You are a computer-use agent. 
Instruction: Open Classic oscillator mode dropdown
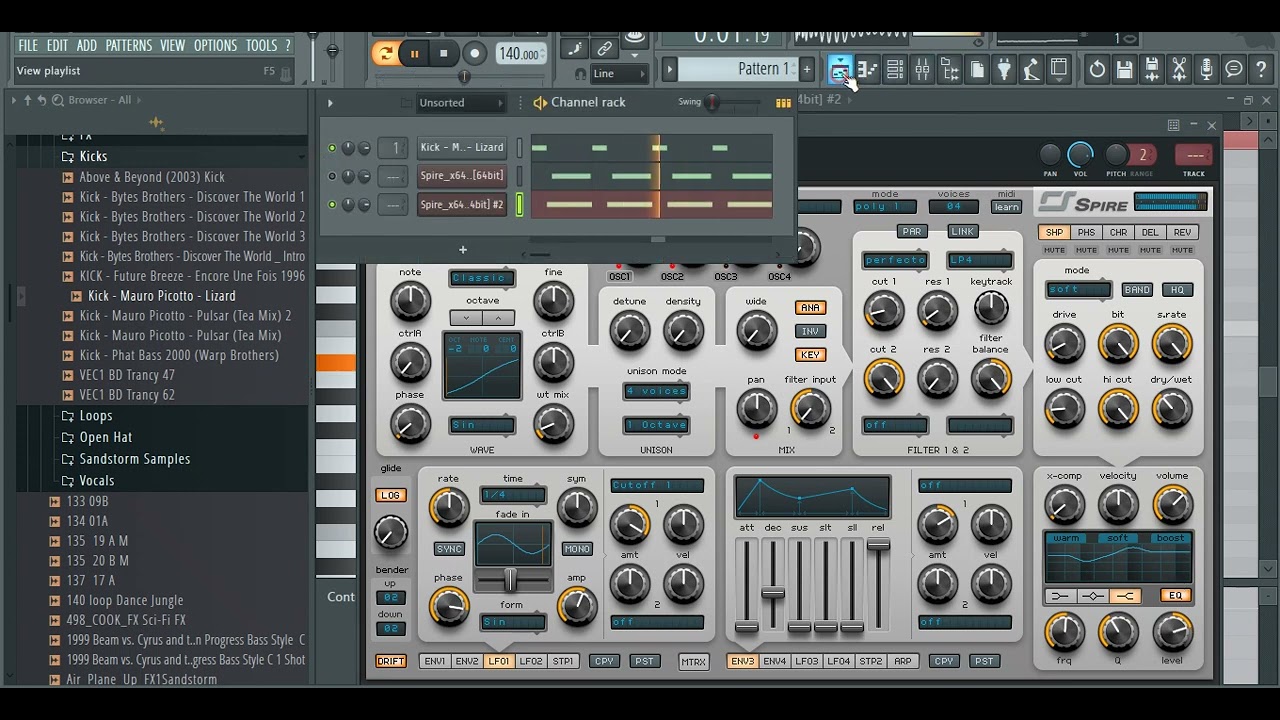(482, 278)
